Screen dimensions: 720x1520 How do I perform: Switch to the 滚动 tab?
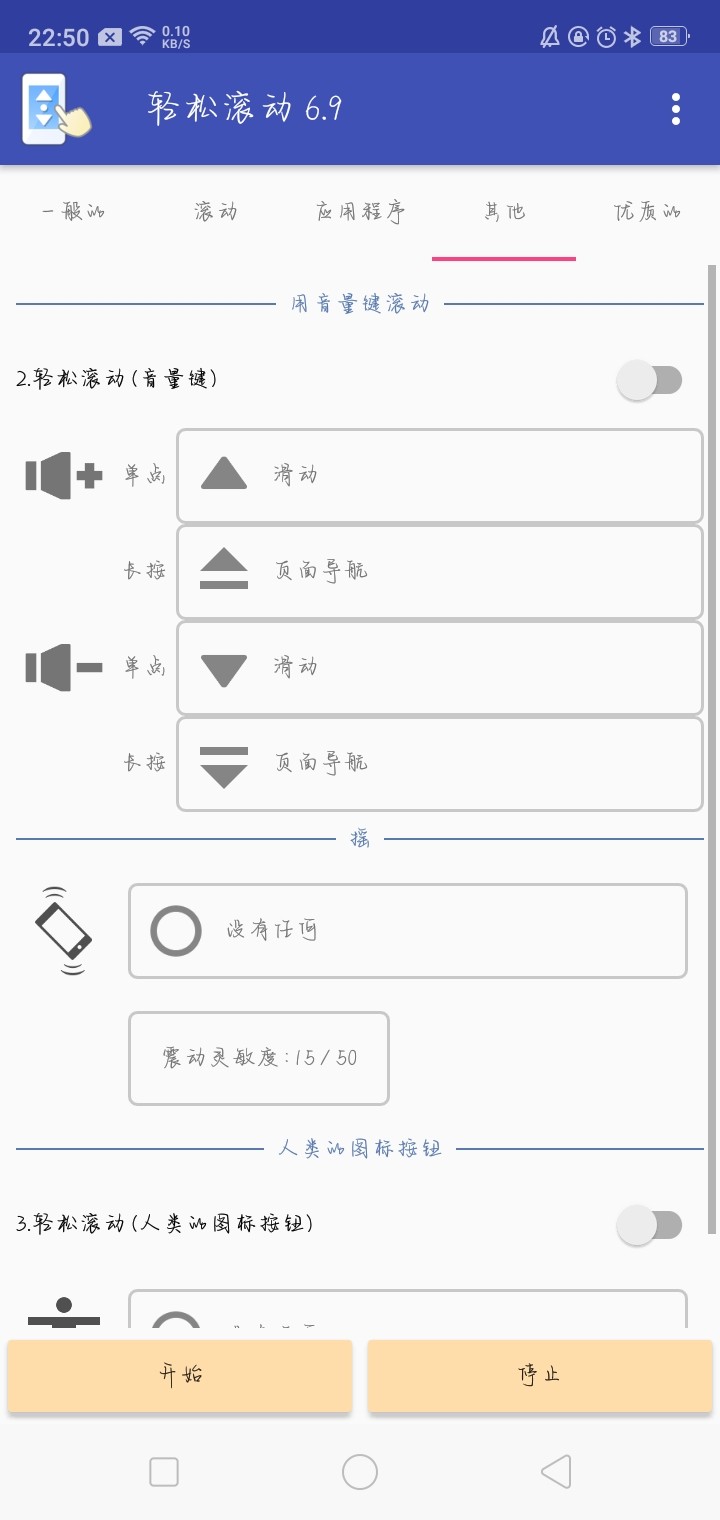point(216,212)
